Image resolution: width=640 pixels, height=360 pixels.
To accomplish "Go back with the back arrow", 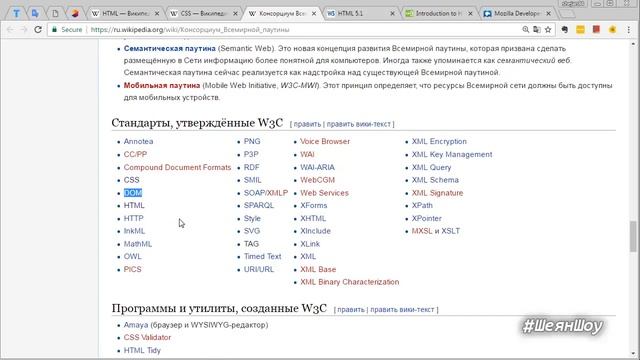I will pos(10,29).
